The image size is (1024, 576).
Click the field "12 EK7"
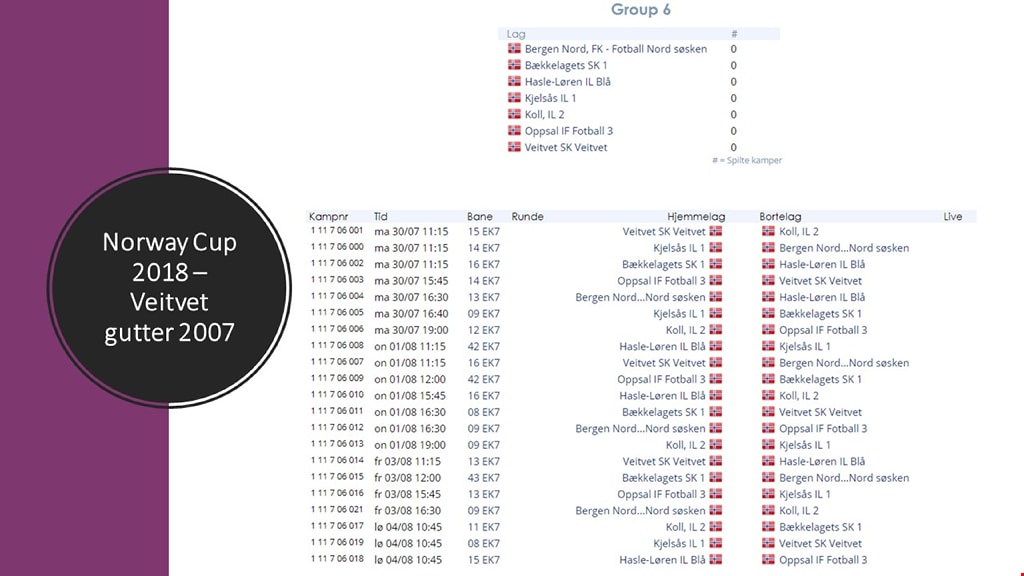click(484, 330)
